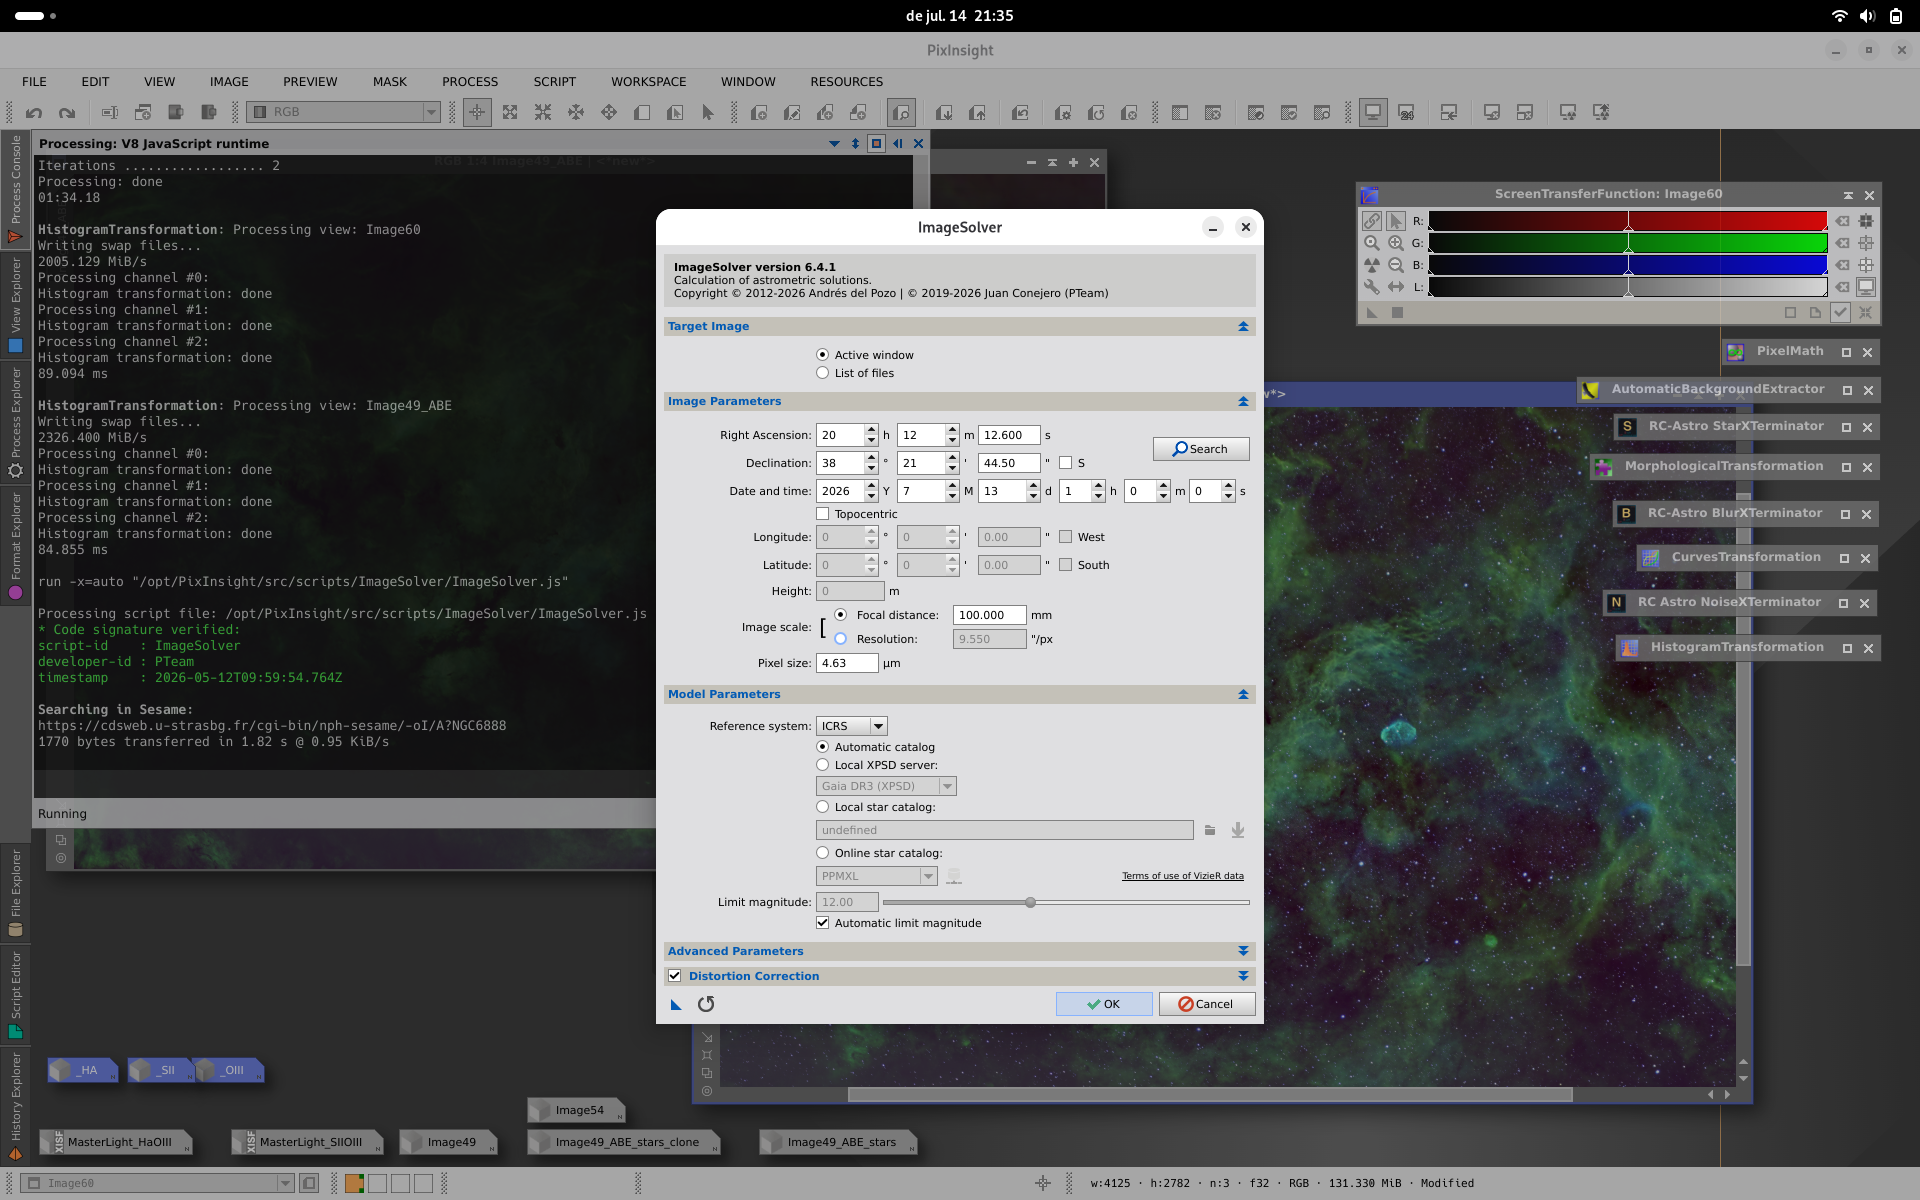The height and width of the screenshot is (1200, 1920).
Task: Click the Zoom to Fit toolbar icon
Action: [510, 113]
